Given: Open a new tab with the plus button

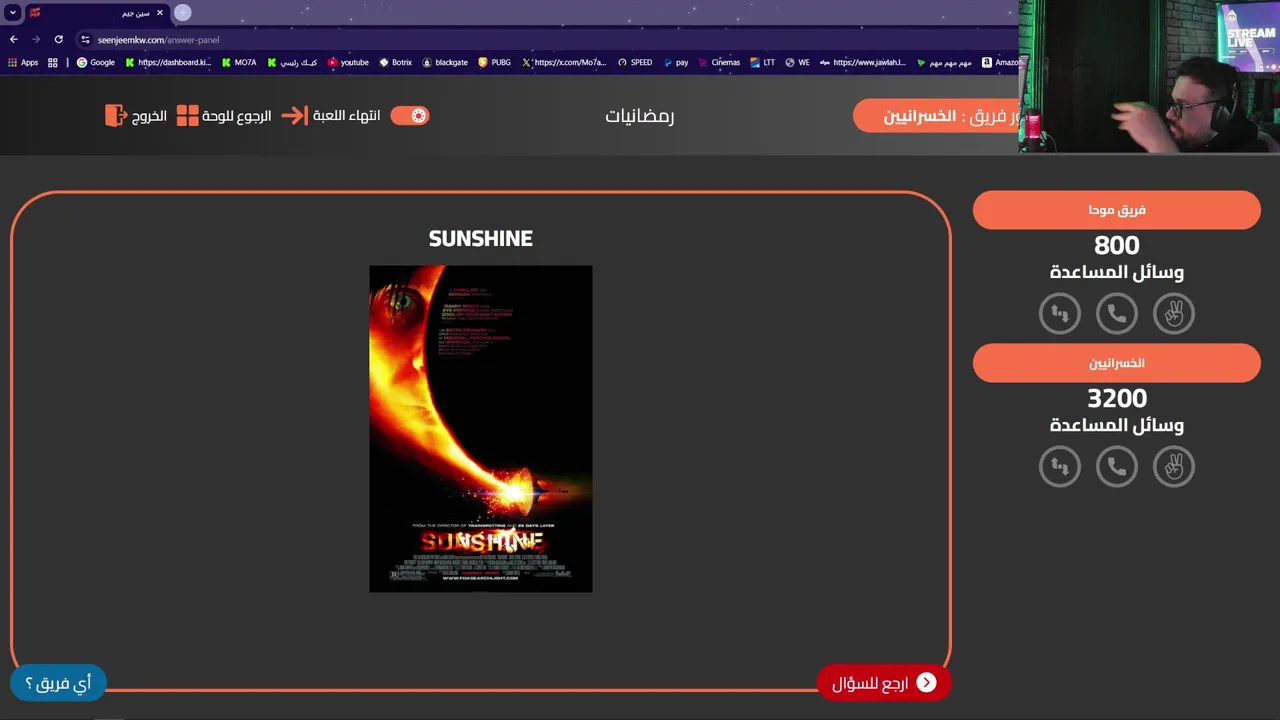Looking at the screenshot, I should [183, 13].
